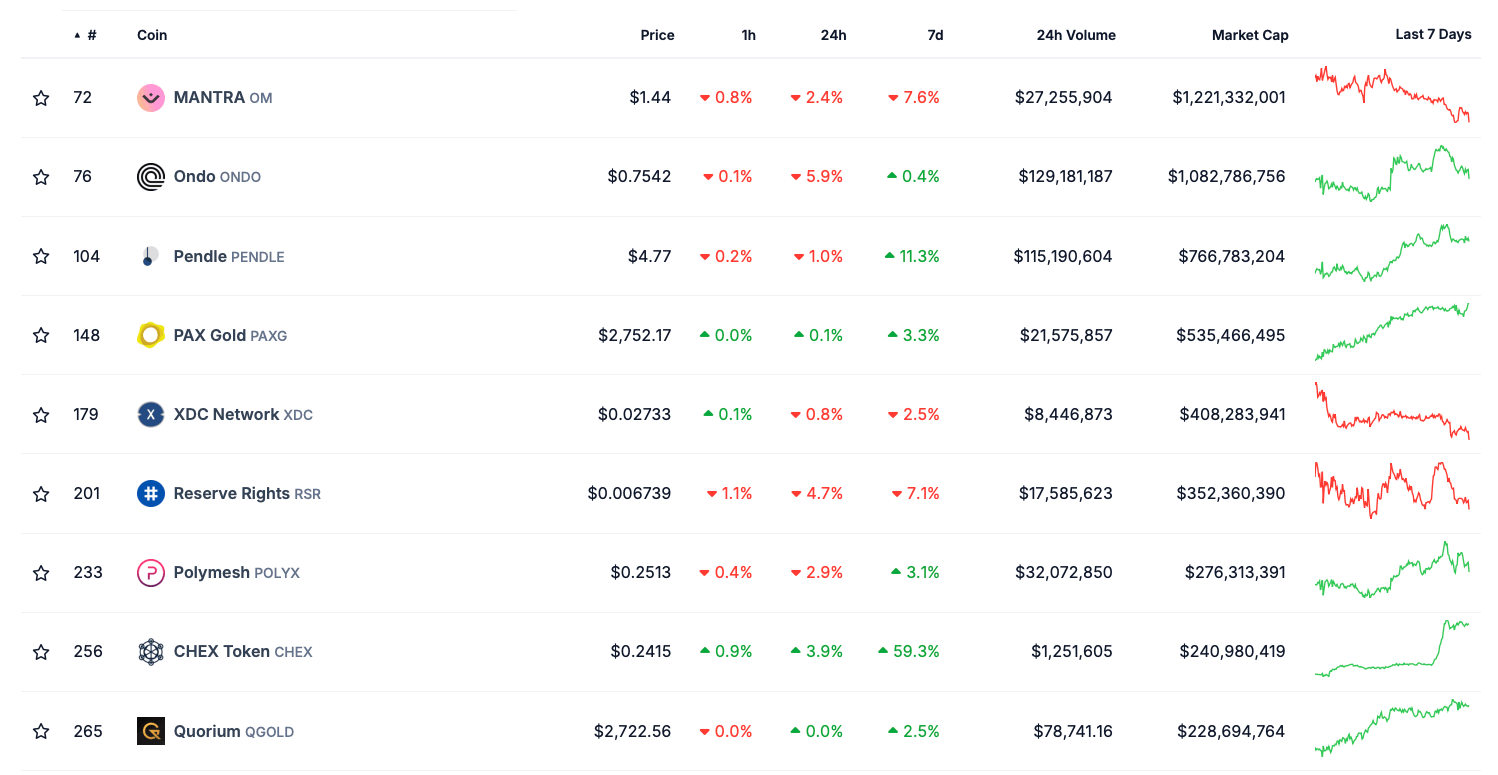Viewport: 1498px width, 775px height.
Task: Click the Pendle coin logo
Action: click(x=151, y=256)
